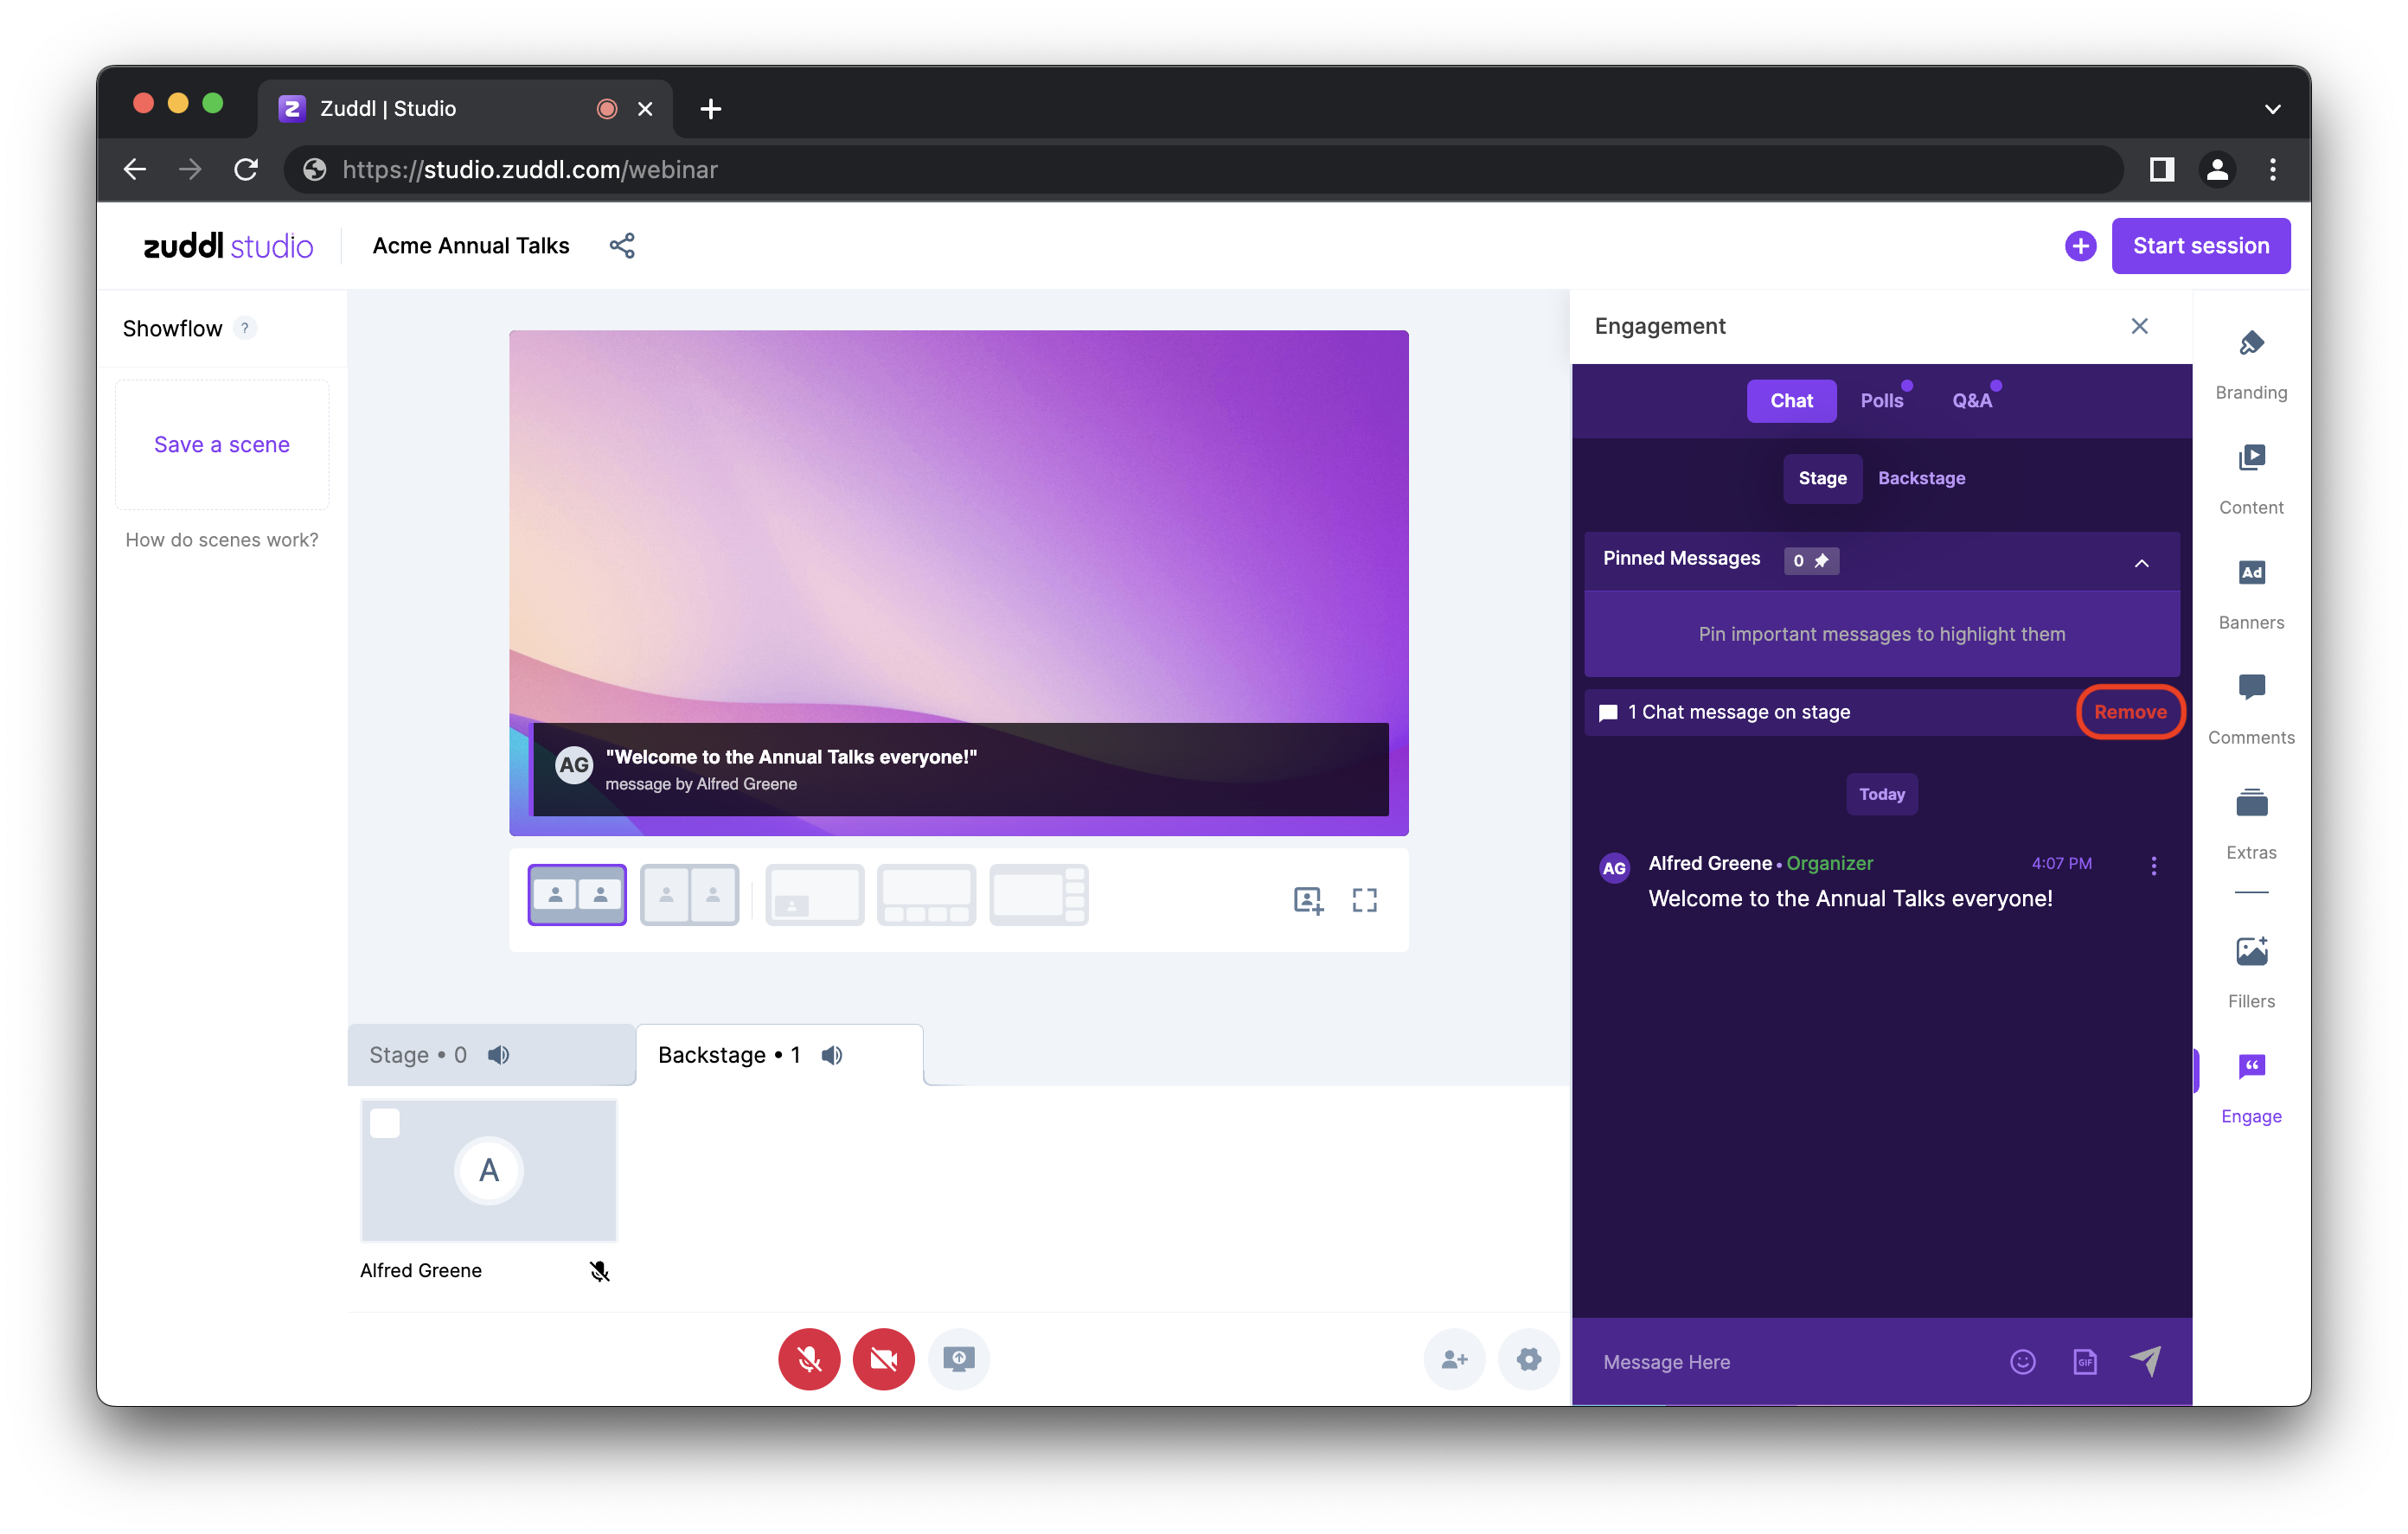Click the GIF icon in message box
Screen dimensions: 2408x1534
2084,1362
